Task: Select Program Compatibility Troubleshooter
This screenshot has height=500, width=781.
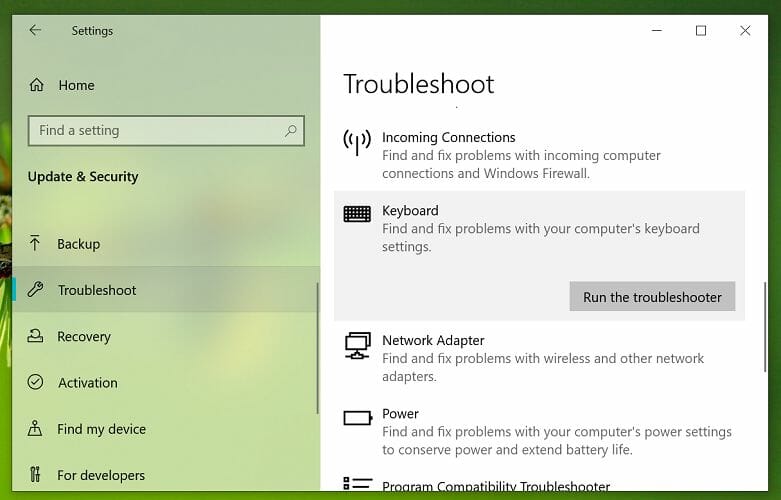Action: click(539, 484)
